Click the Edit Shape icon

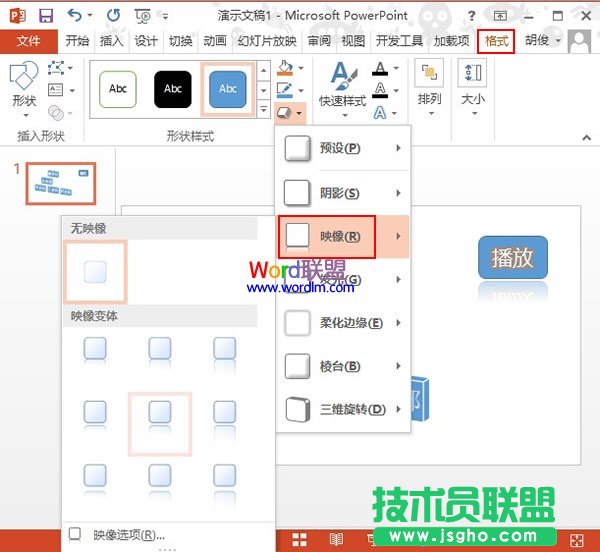(x=56, y=68)
